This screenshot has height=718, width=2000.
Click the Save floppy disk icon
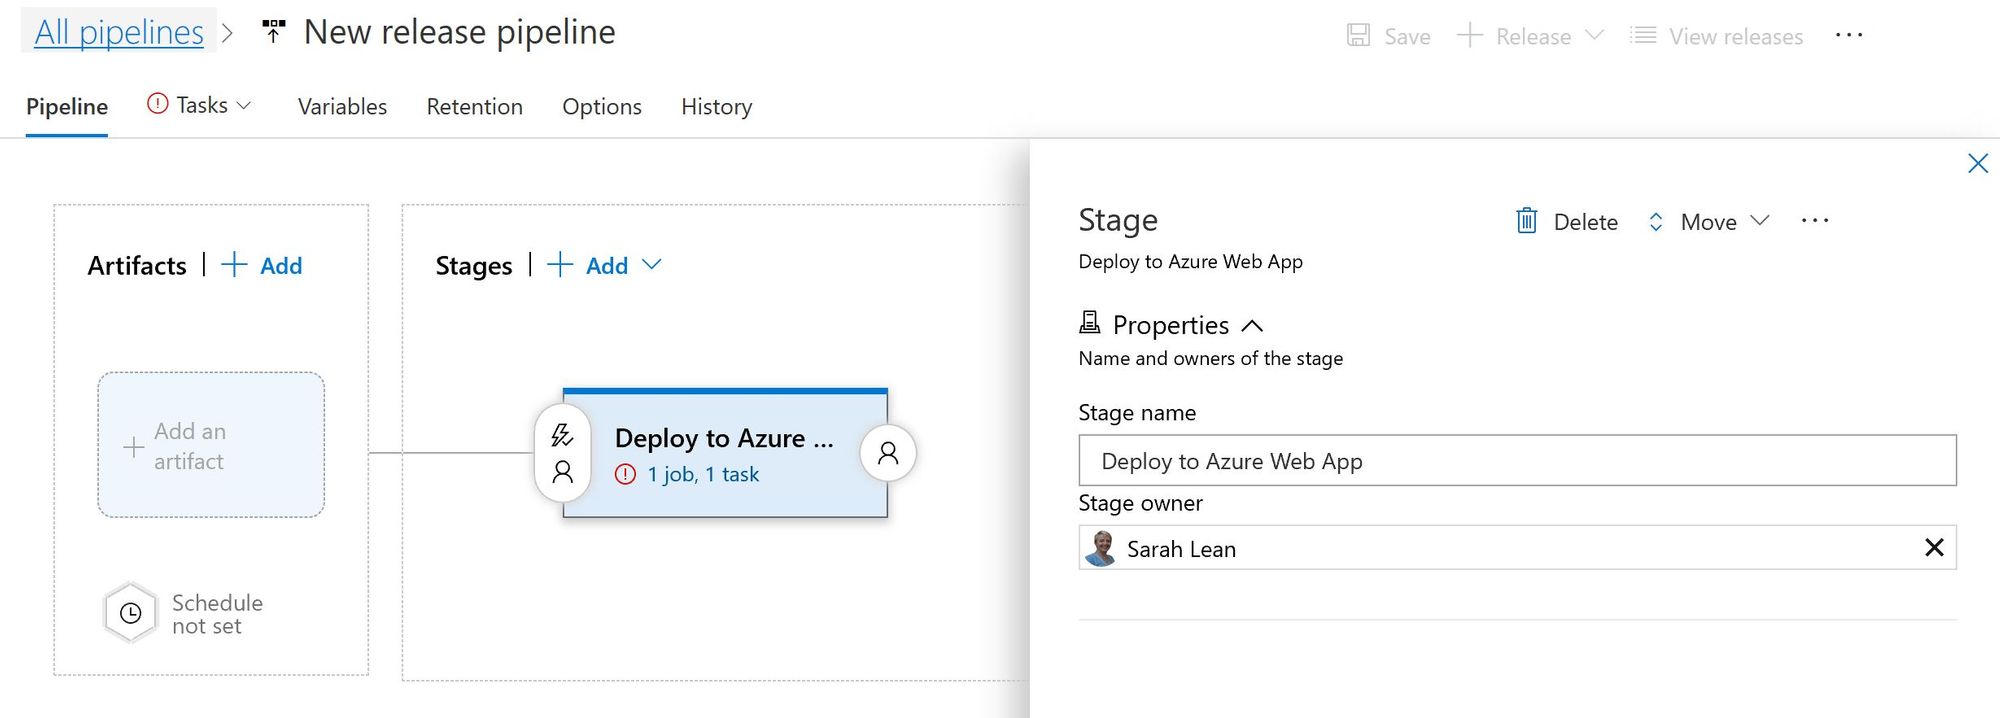click(1358, 36)
